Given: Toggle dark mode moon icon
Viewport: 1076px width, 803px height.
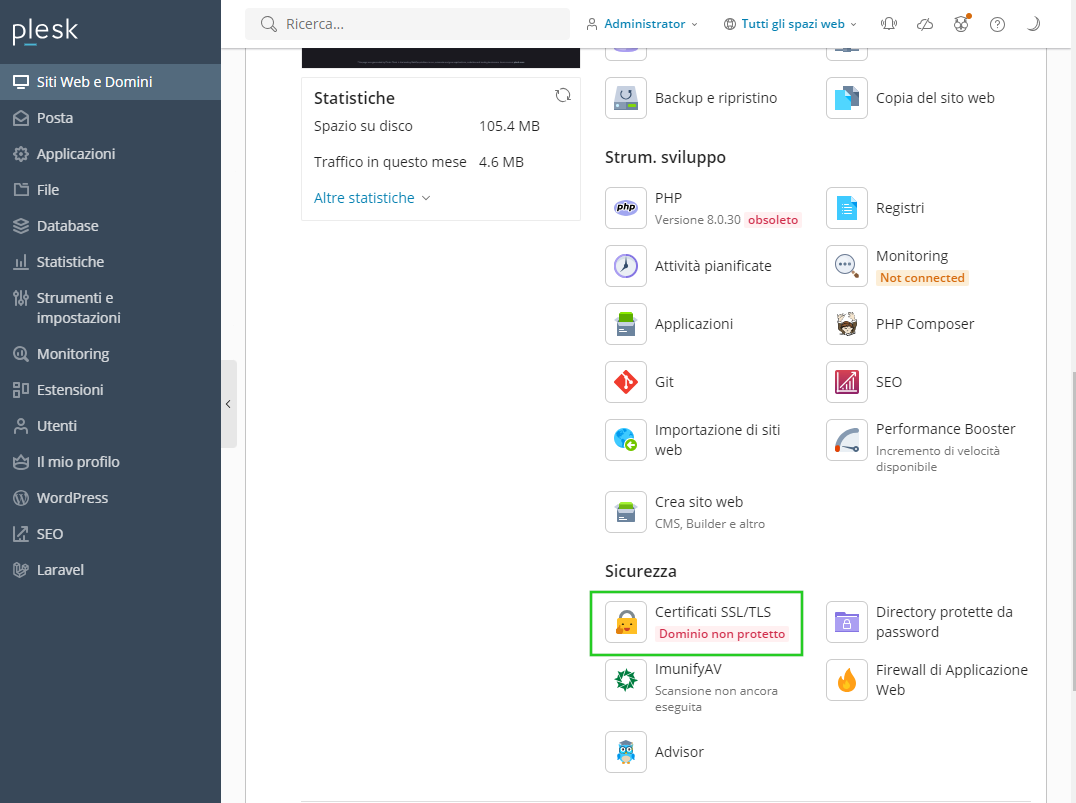Looking at the screenshot, I should click(x=1033, y=24).
